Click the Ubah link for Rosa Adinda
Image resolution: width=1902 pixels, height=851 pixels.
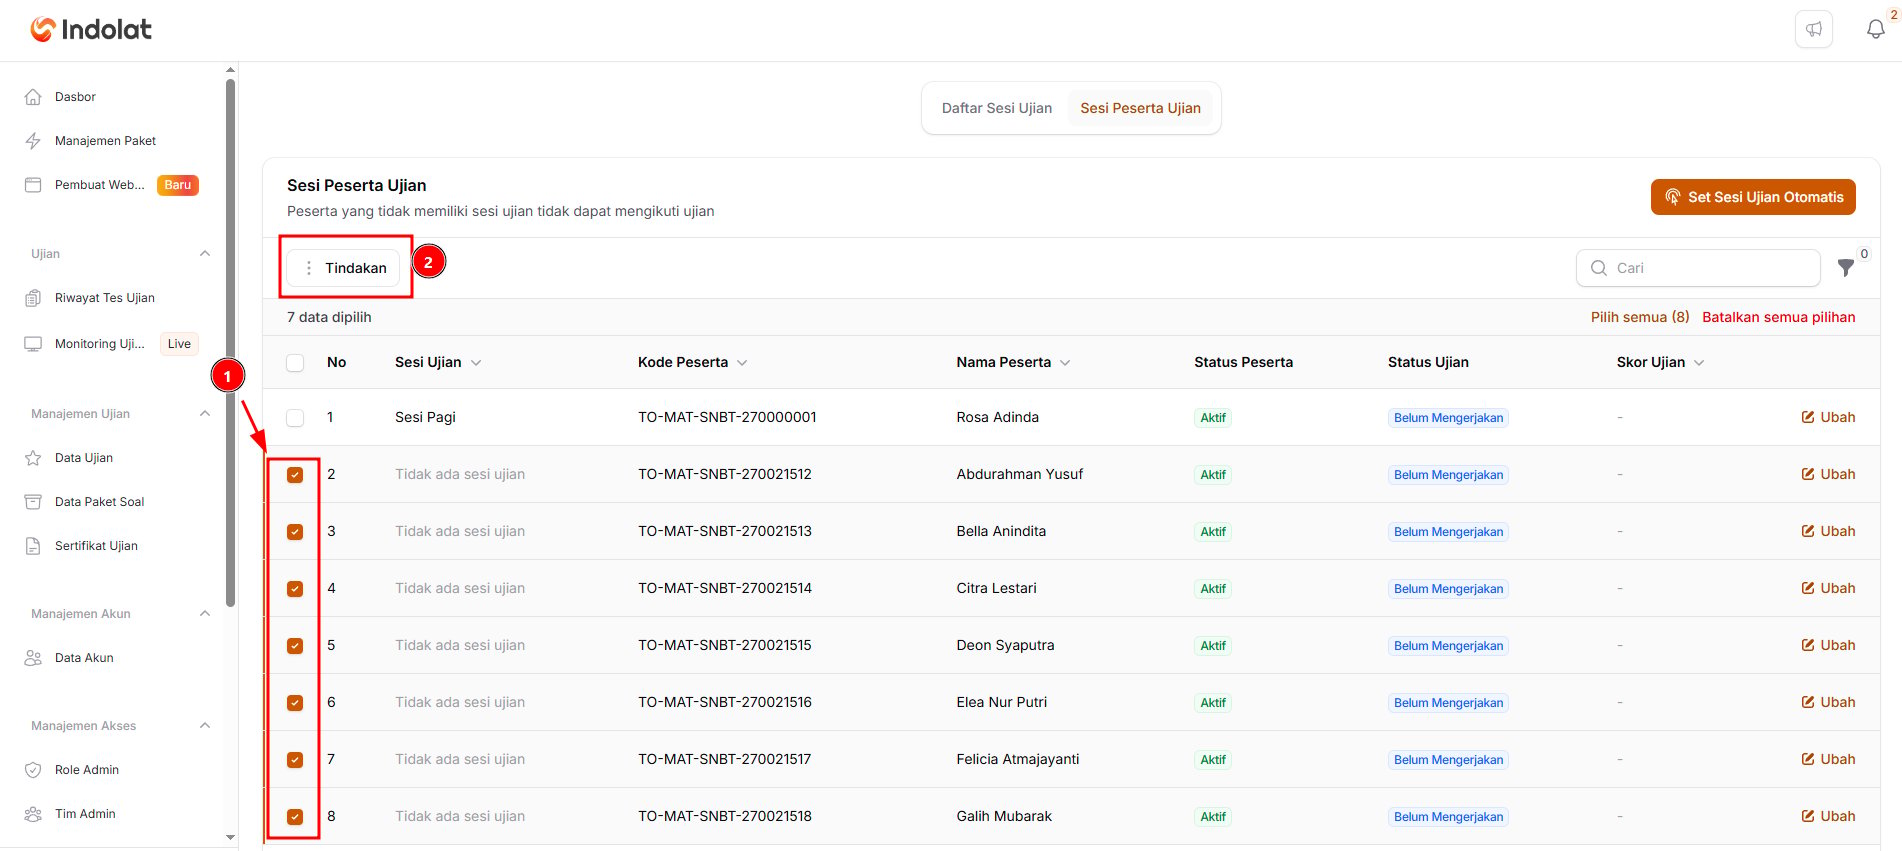pos(1837,417)
